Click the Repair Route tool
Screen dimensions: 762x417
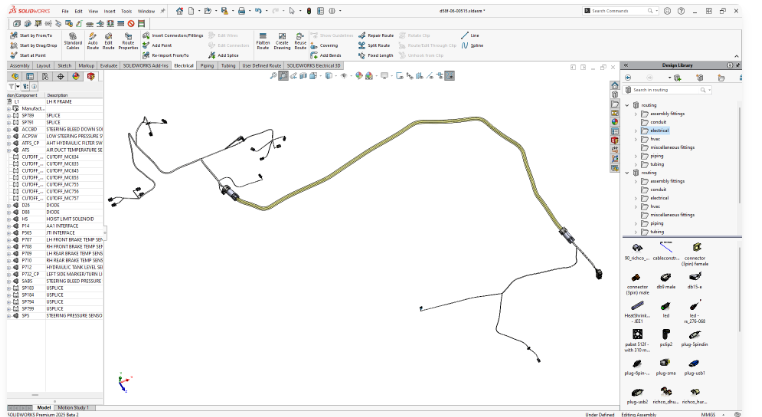(x=376, y=35)
